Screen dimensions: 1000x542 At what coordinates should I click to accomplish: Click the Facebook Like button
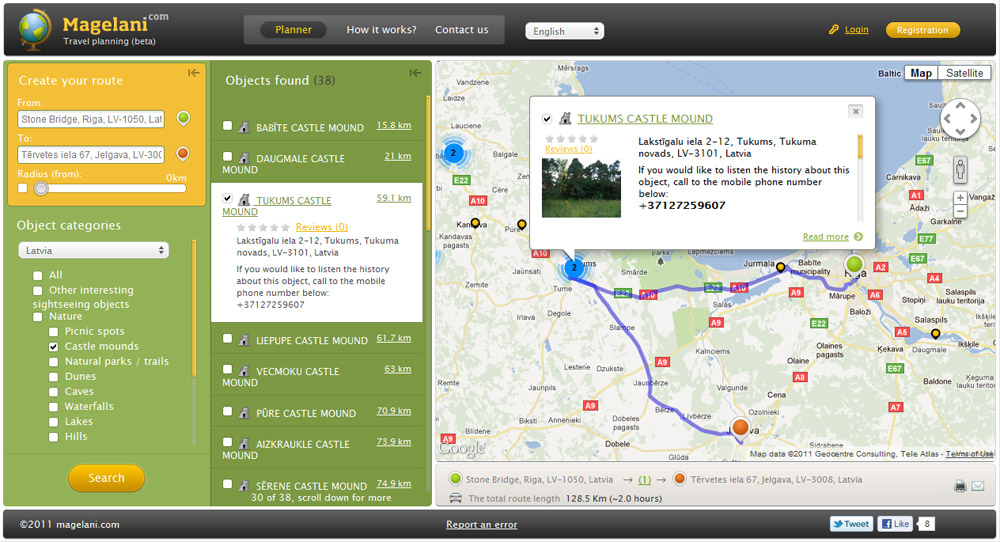click(x=895, y=524)
